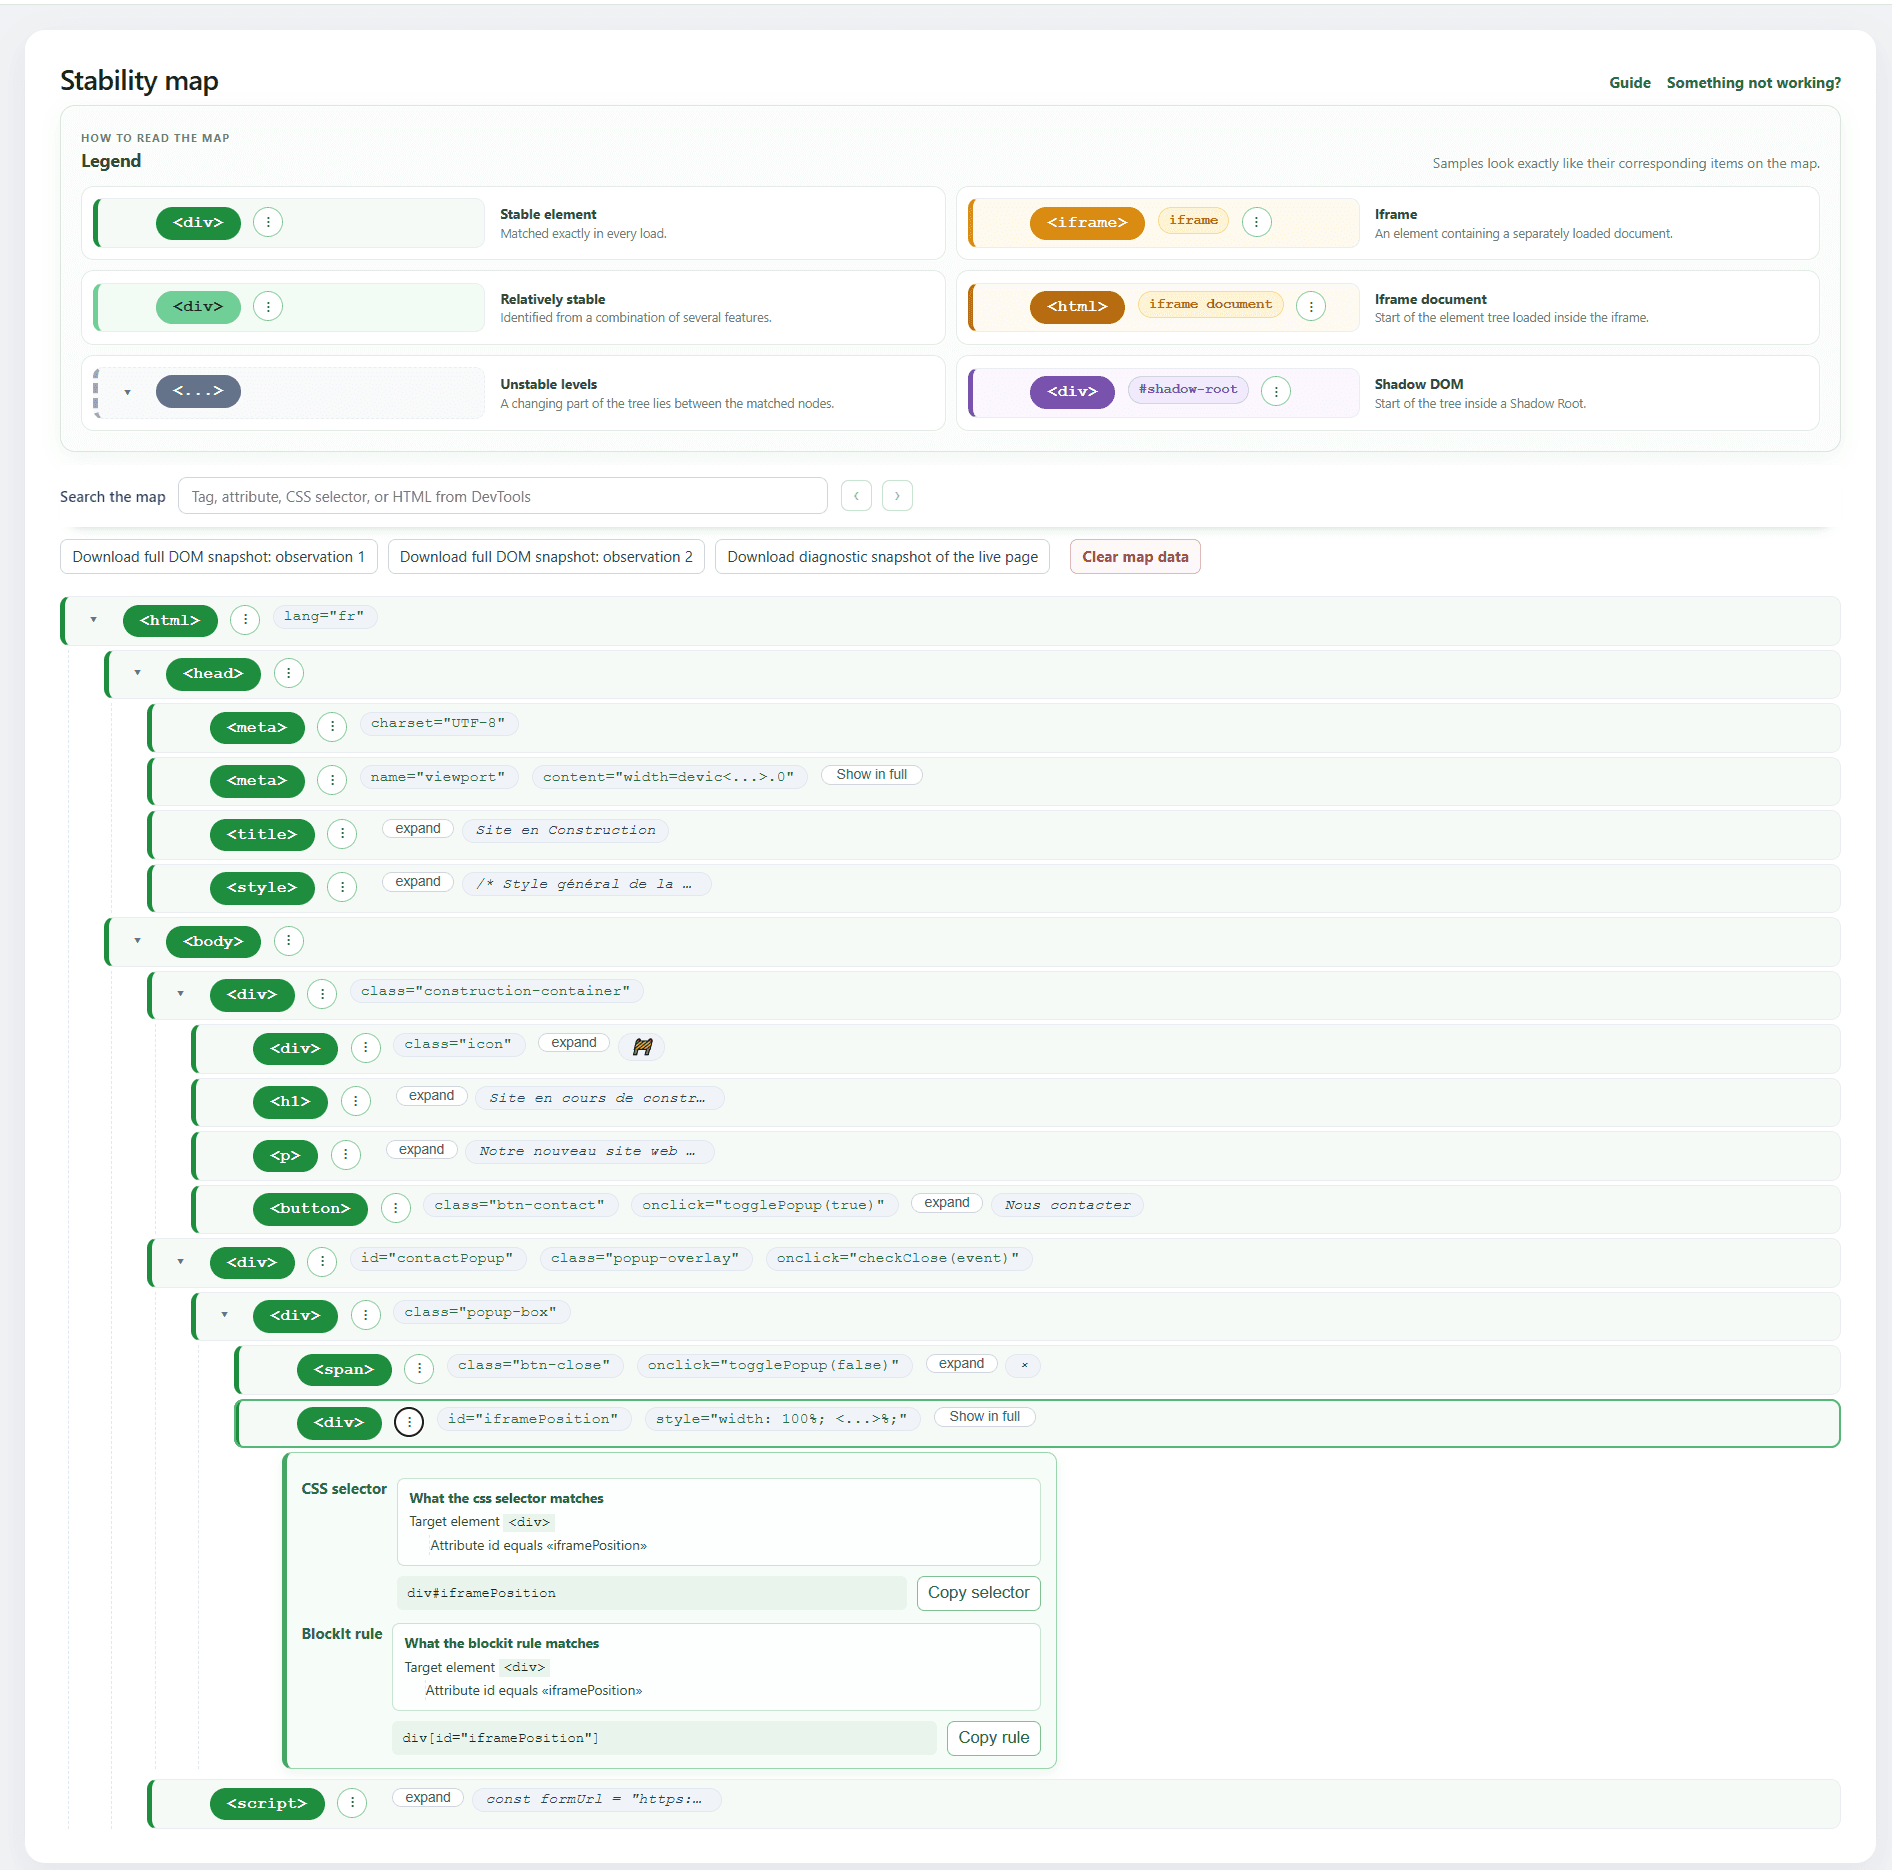Viewport: 1892px width, 1870px height.
Task: Show viewport meta content in full
Action: pyautogui.click(x=872, y=775)
